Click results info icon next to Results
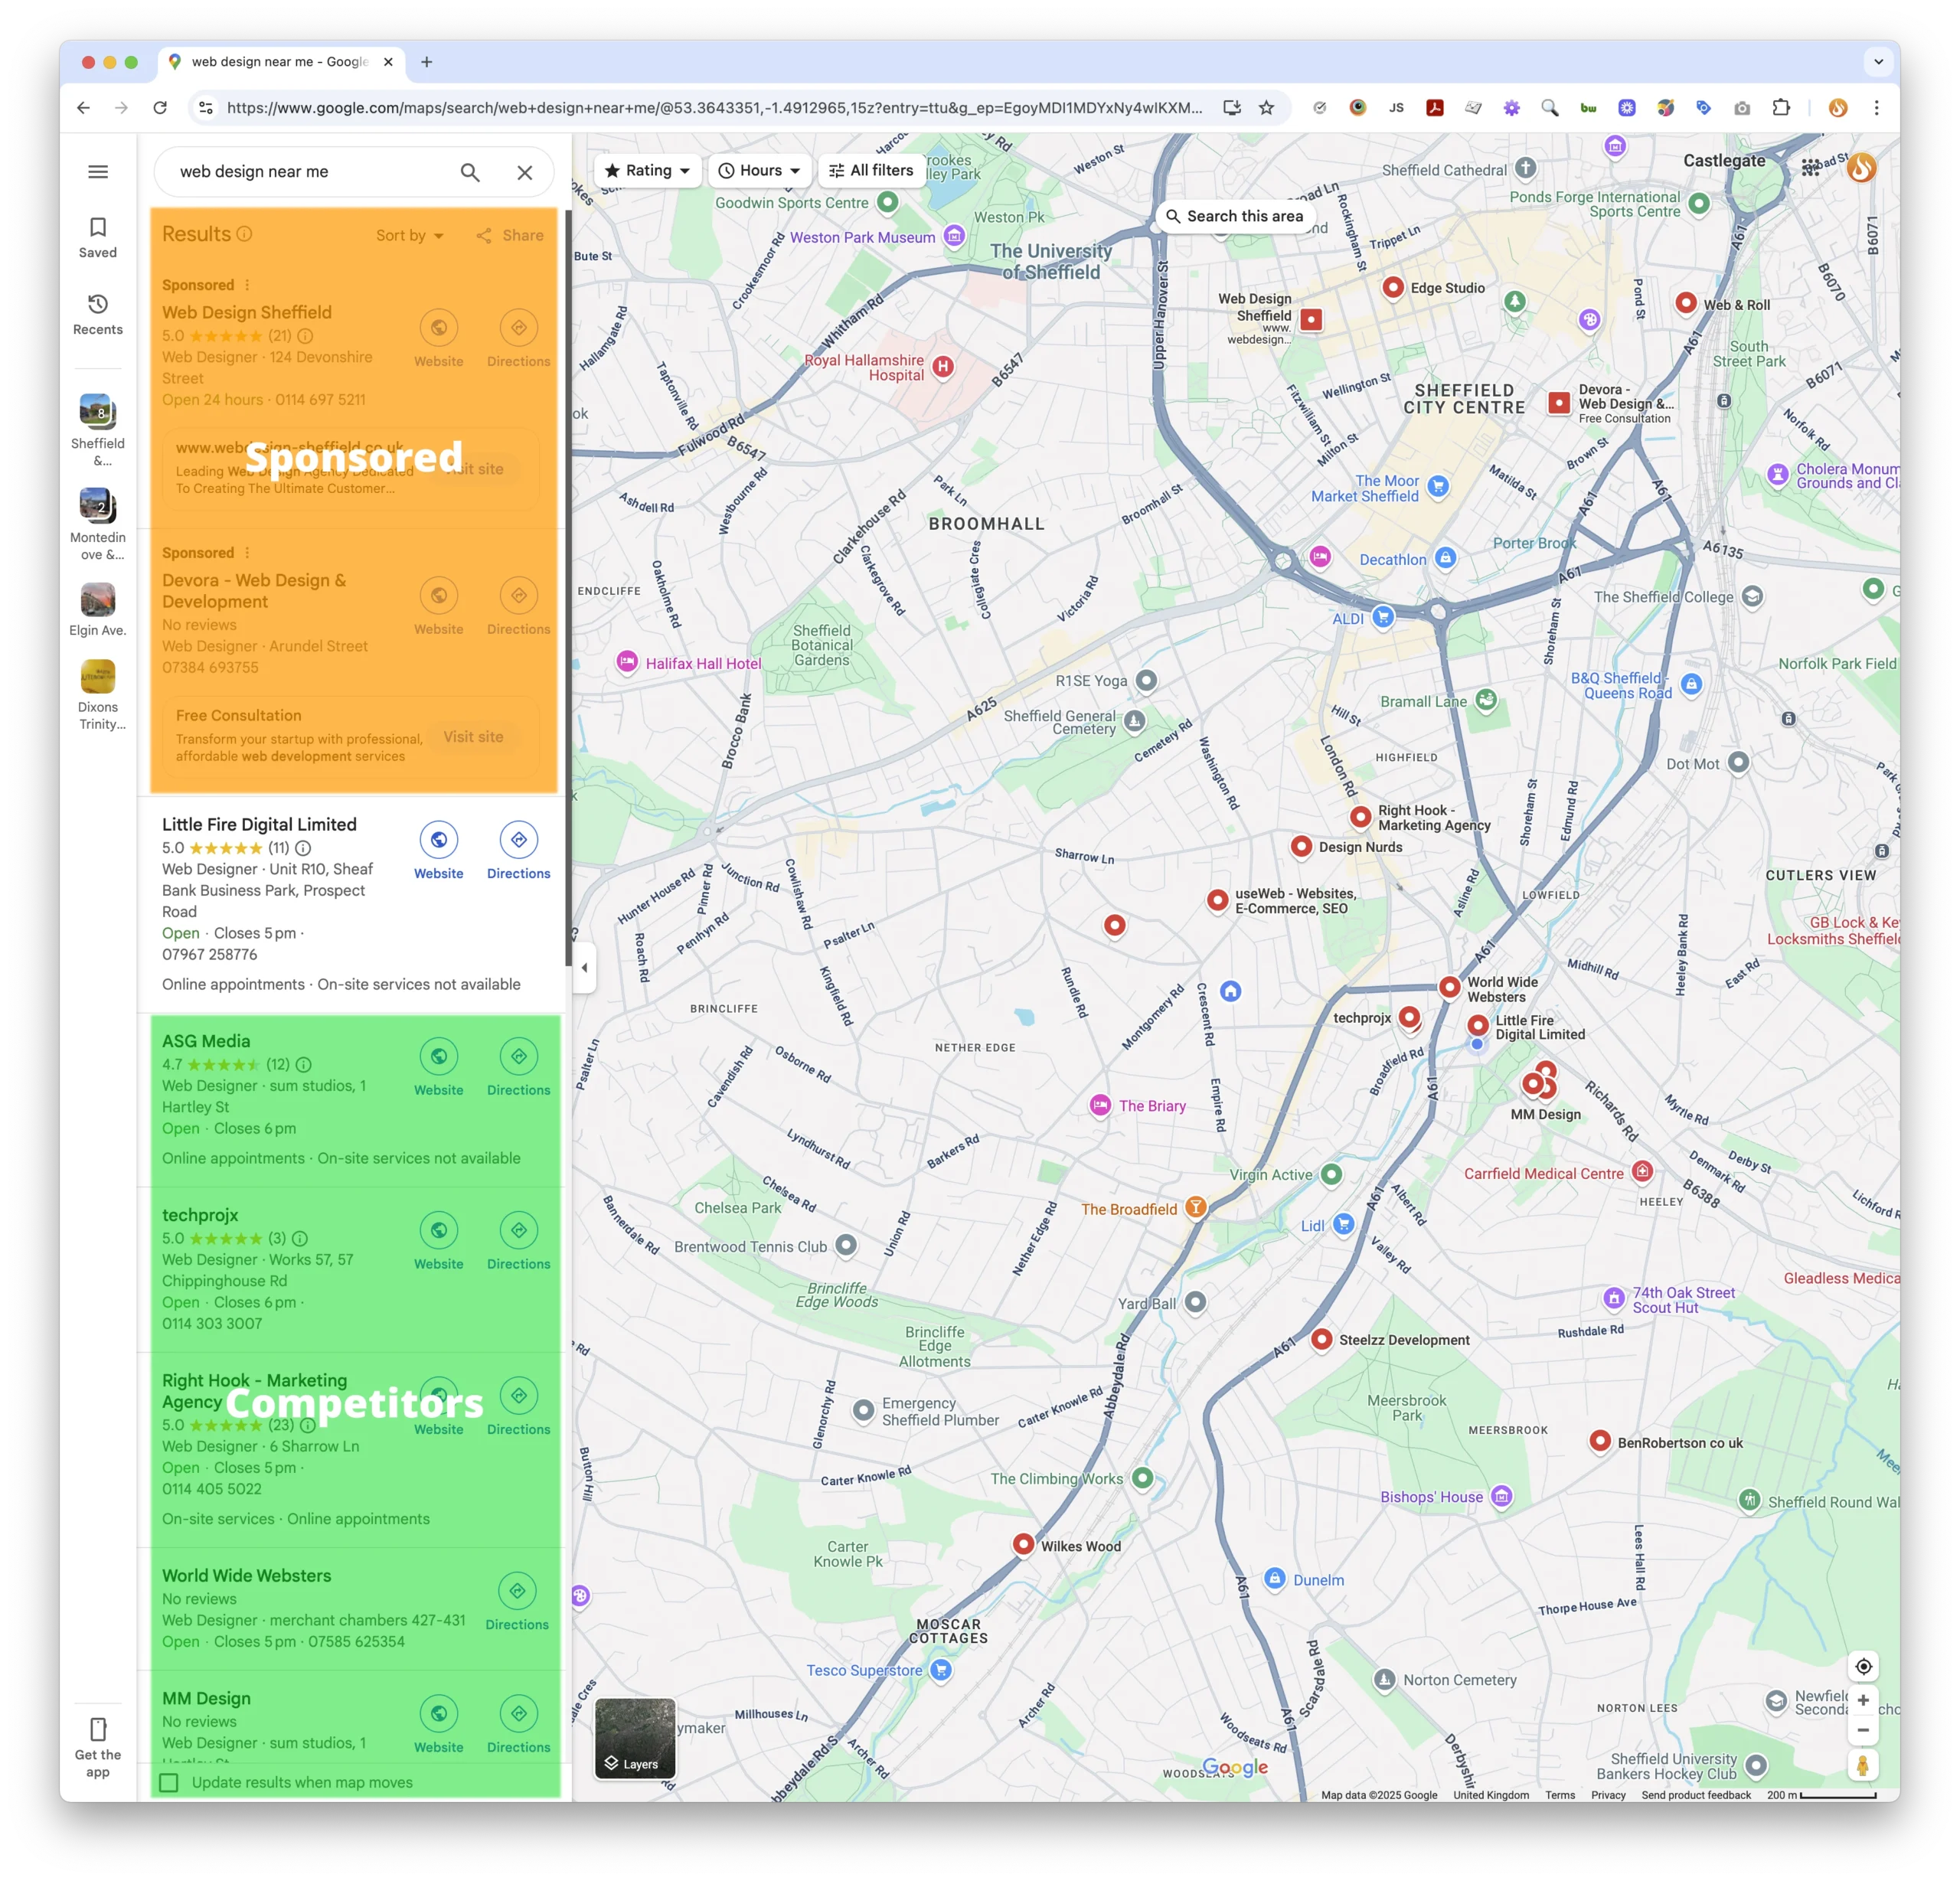Image resolution: width=1960 pixels, height=1881 pixels. [244, 234]
